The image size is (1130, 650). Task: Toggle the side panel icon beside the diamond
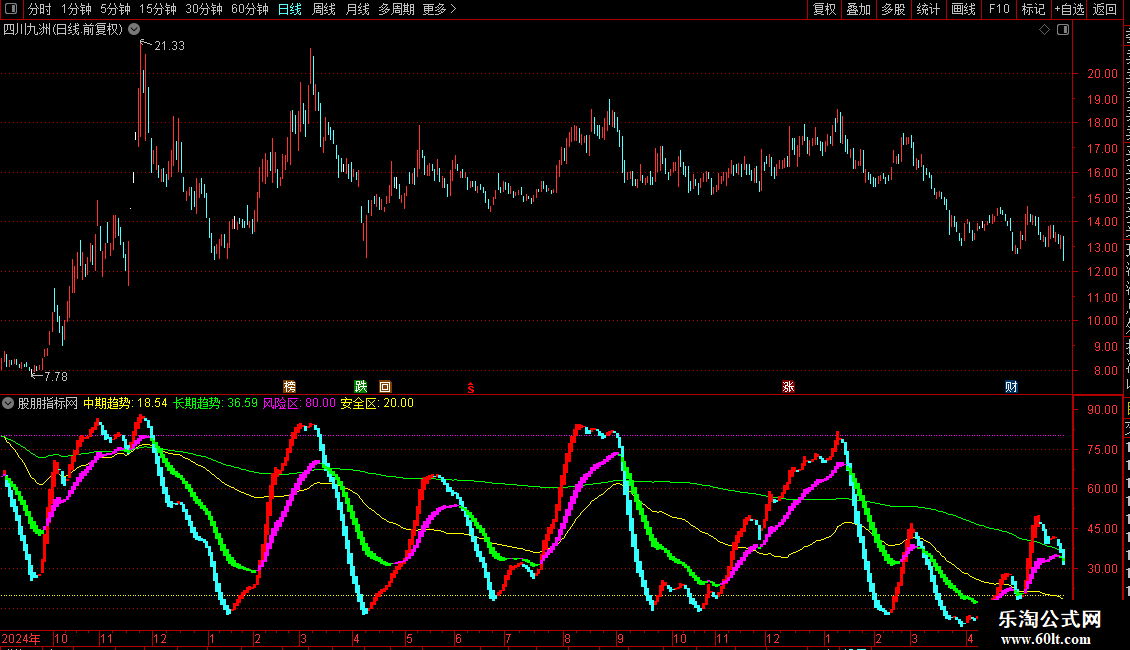click(x=1063, y=30)
